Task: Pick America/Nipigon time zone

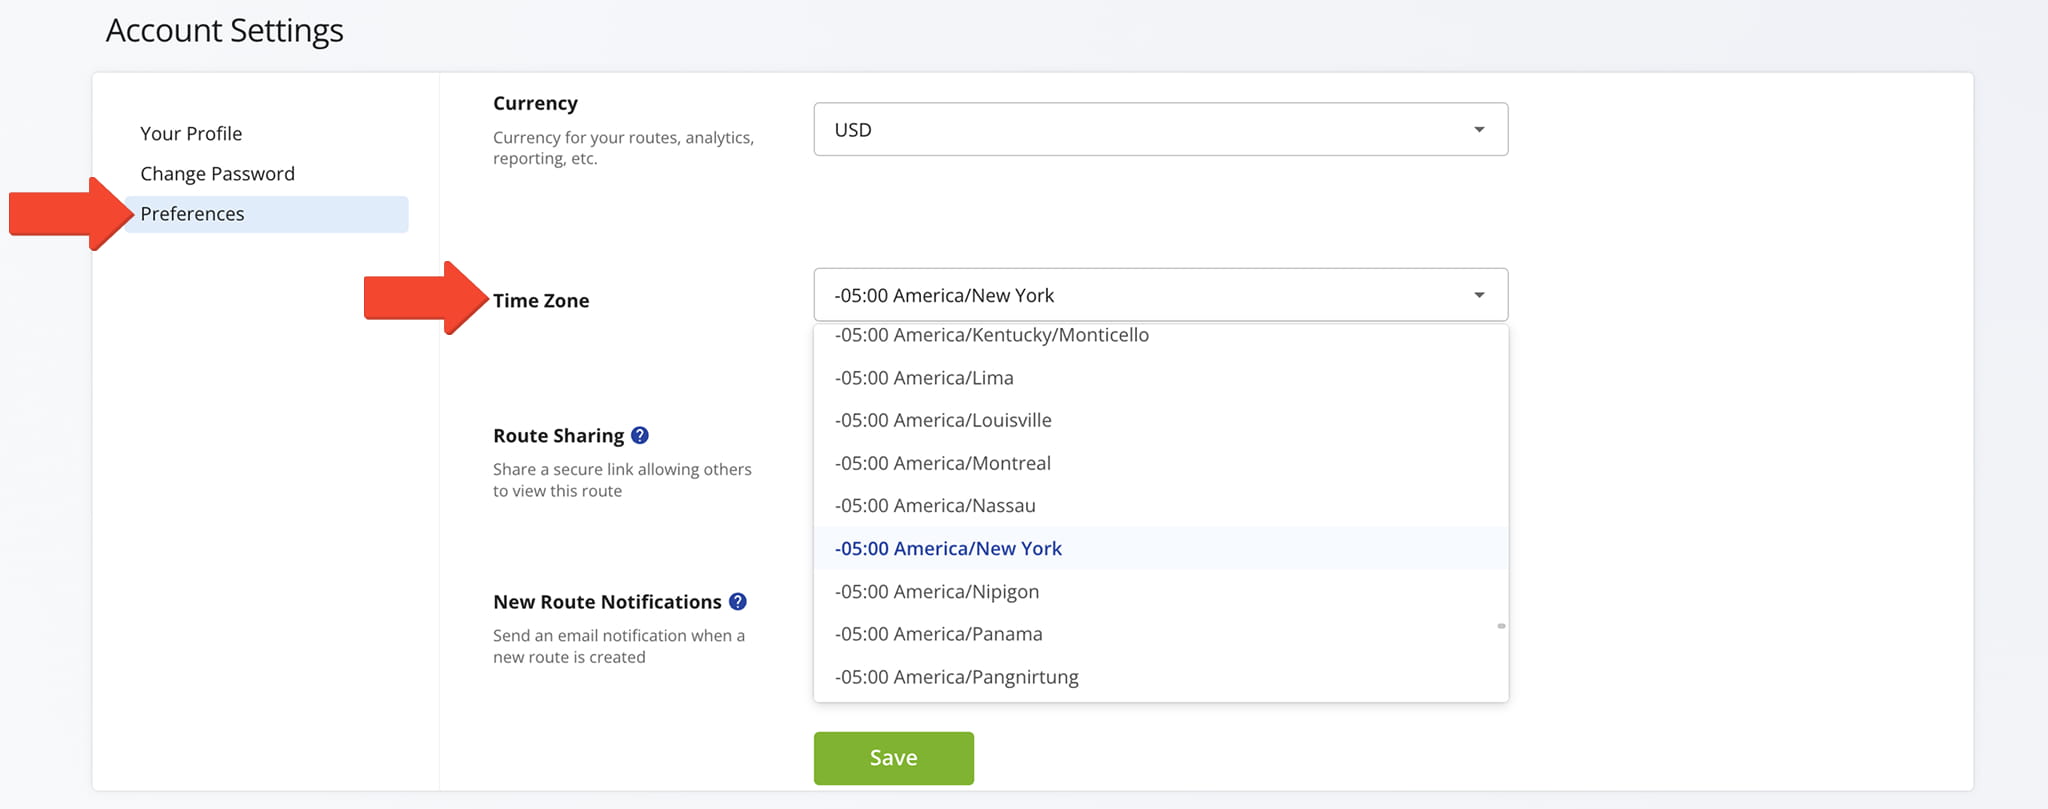Action: coord(936,592)
